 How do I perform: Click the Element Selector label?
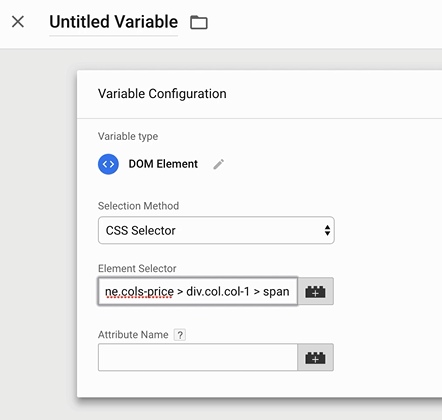coord(137,268)
